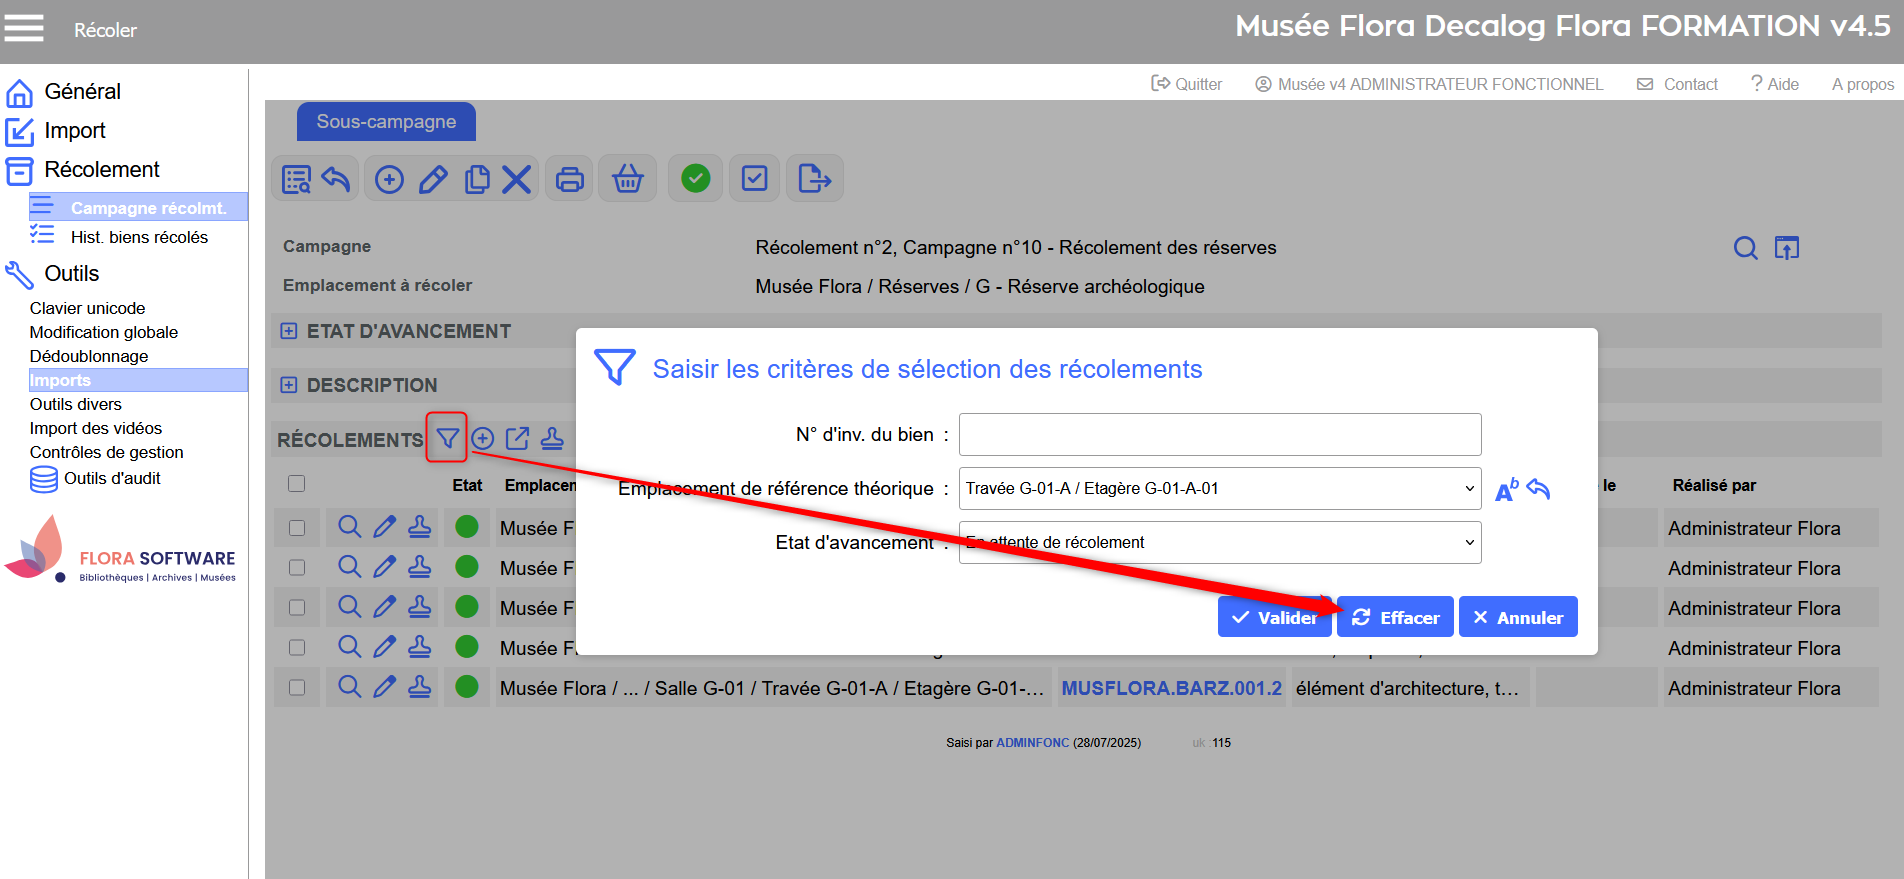The width and height of the screenshot is (1904, 879).
Task: Open Hist. biens récolés in the sidebar
Action: coord(139,237)
